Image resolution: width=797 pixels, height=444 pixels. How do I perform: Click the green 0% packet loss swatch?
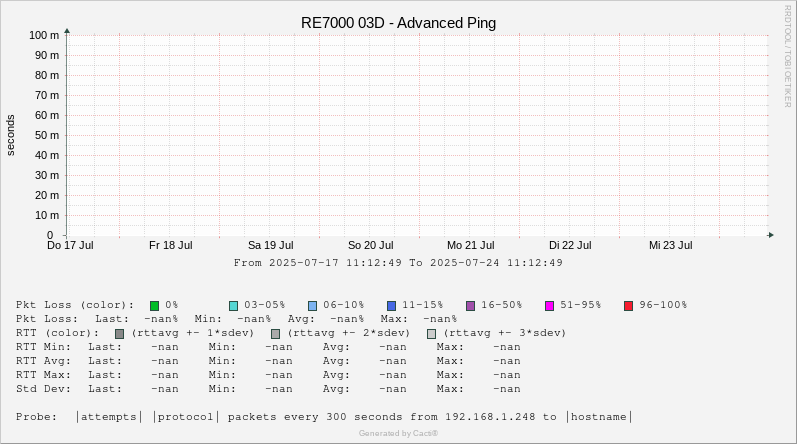(x=155, y=305)
